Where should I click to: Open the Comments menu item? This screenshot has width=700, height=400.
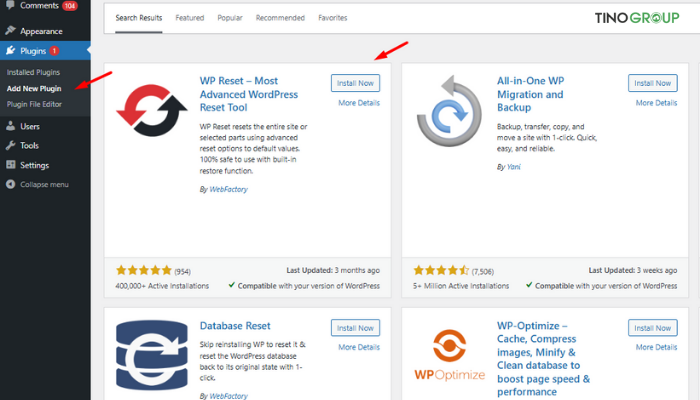39,6
